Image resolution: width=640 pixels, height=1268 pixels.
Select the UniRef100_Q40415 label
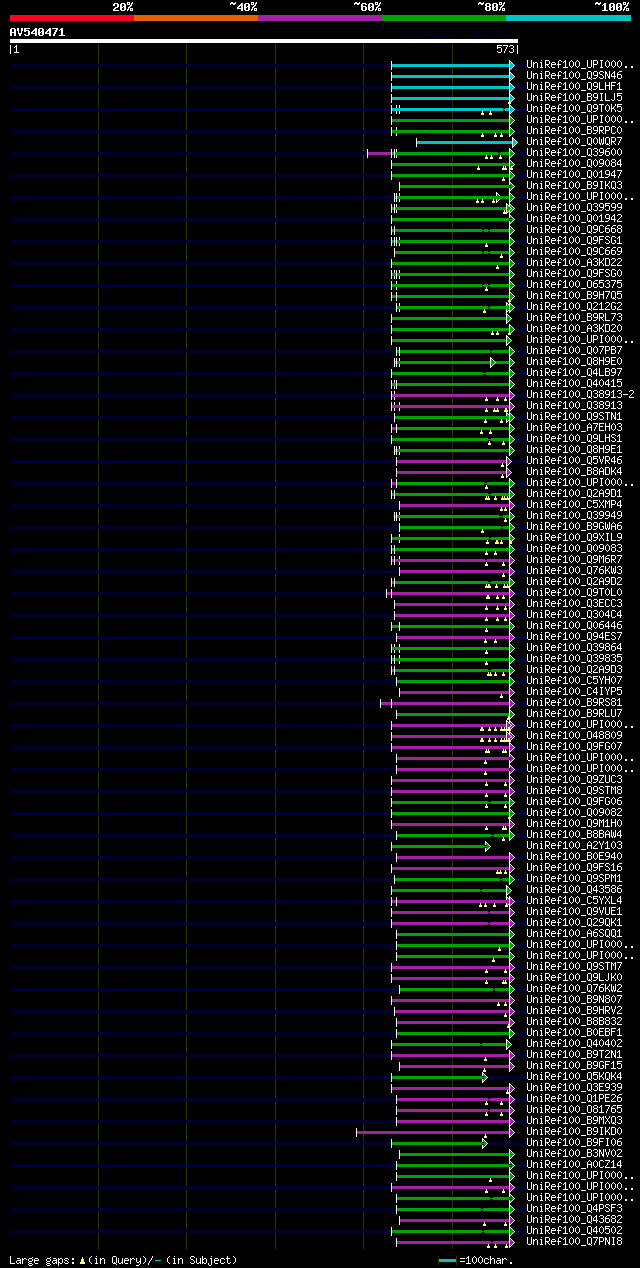click(x=574, y=383)
